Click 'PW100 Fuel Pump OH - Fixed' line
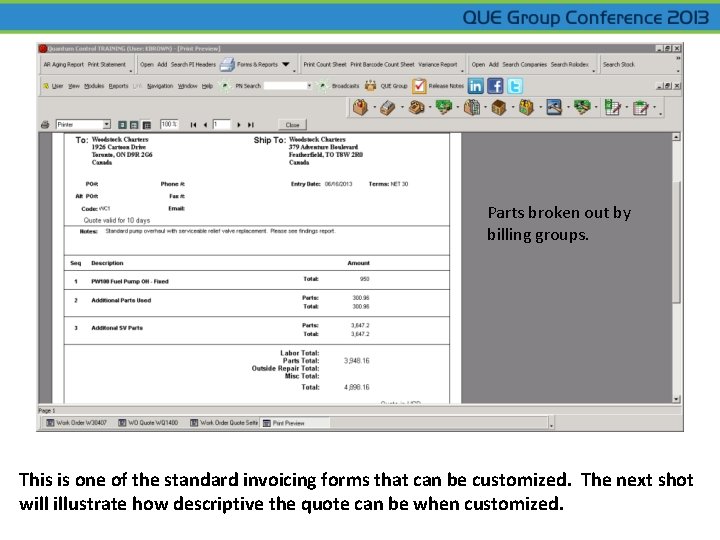This screenshot has width=720, height=540. pyautogui.click(x=130, y=281)
